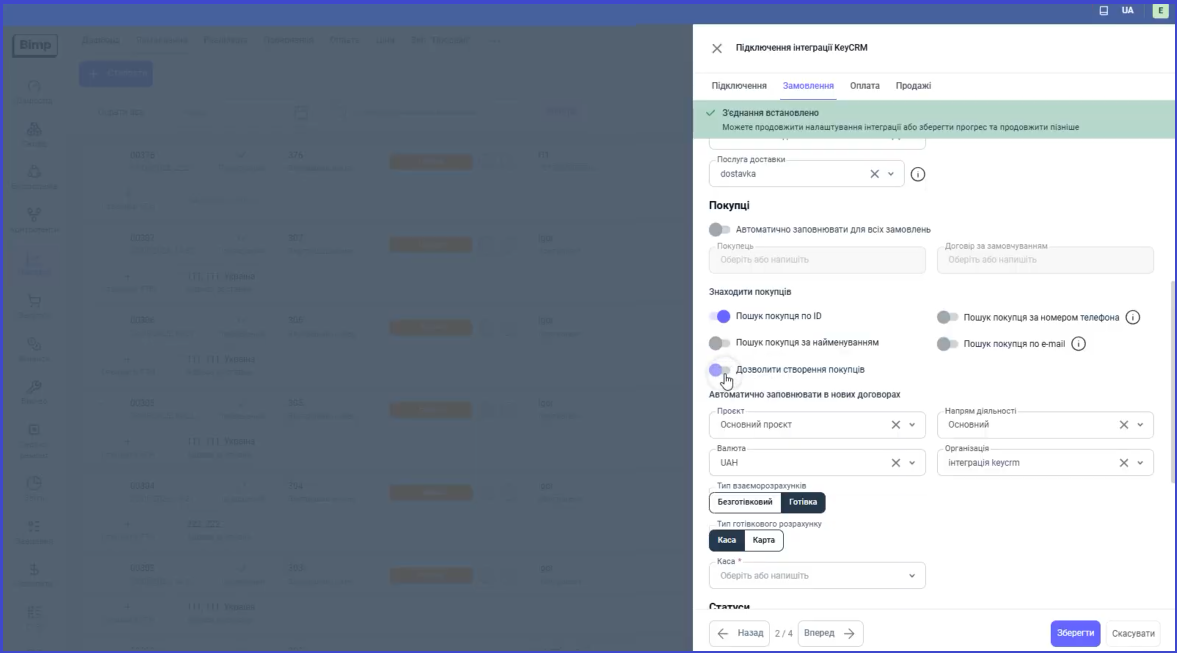The image size is (1177, 653).
Task: Switch to the Підключення tab
Action: coord(739,86)
